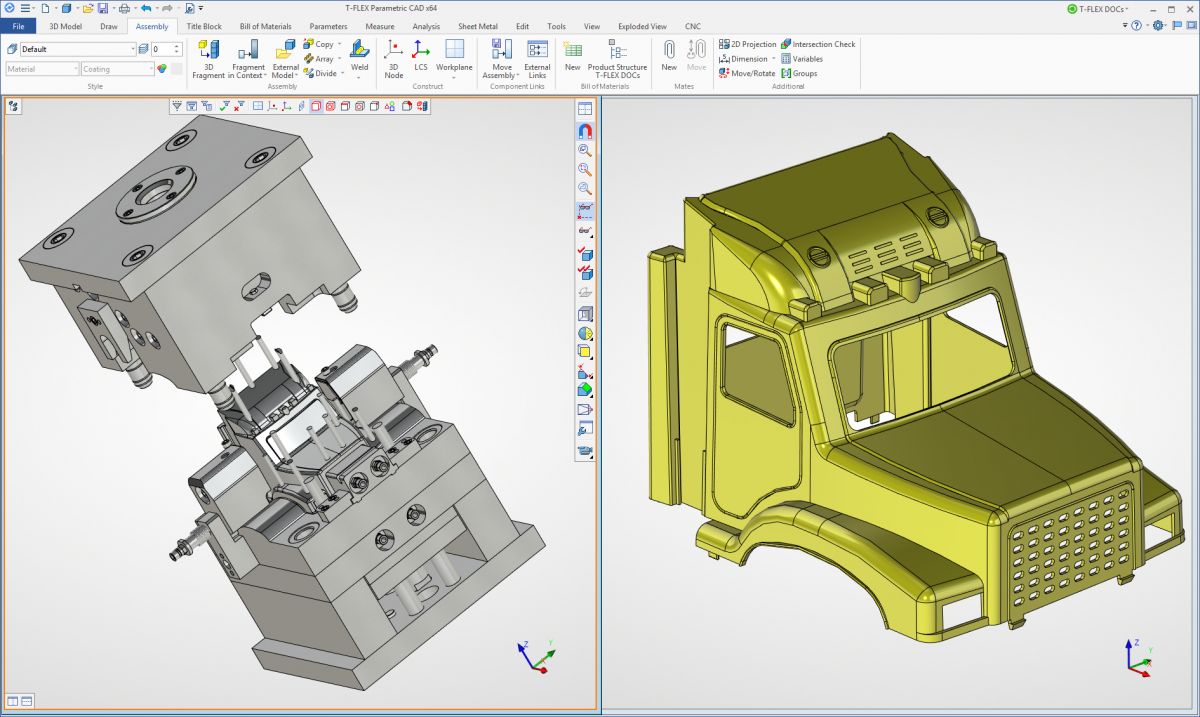Viewport: 1200px width, 717px height.
Task: Open the Groups command
Action: click(x=799, y=73)
